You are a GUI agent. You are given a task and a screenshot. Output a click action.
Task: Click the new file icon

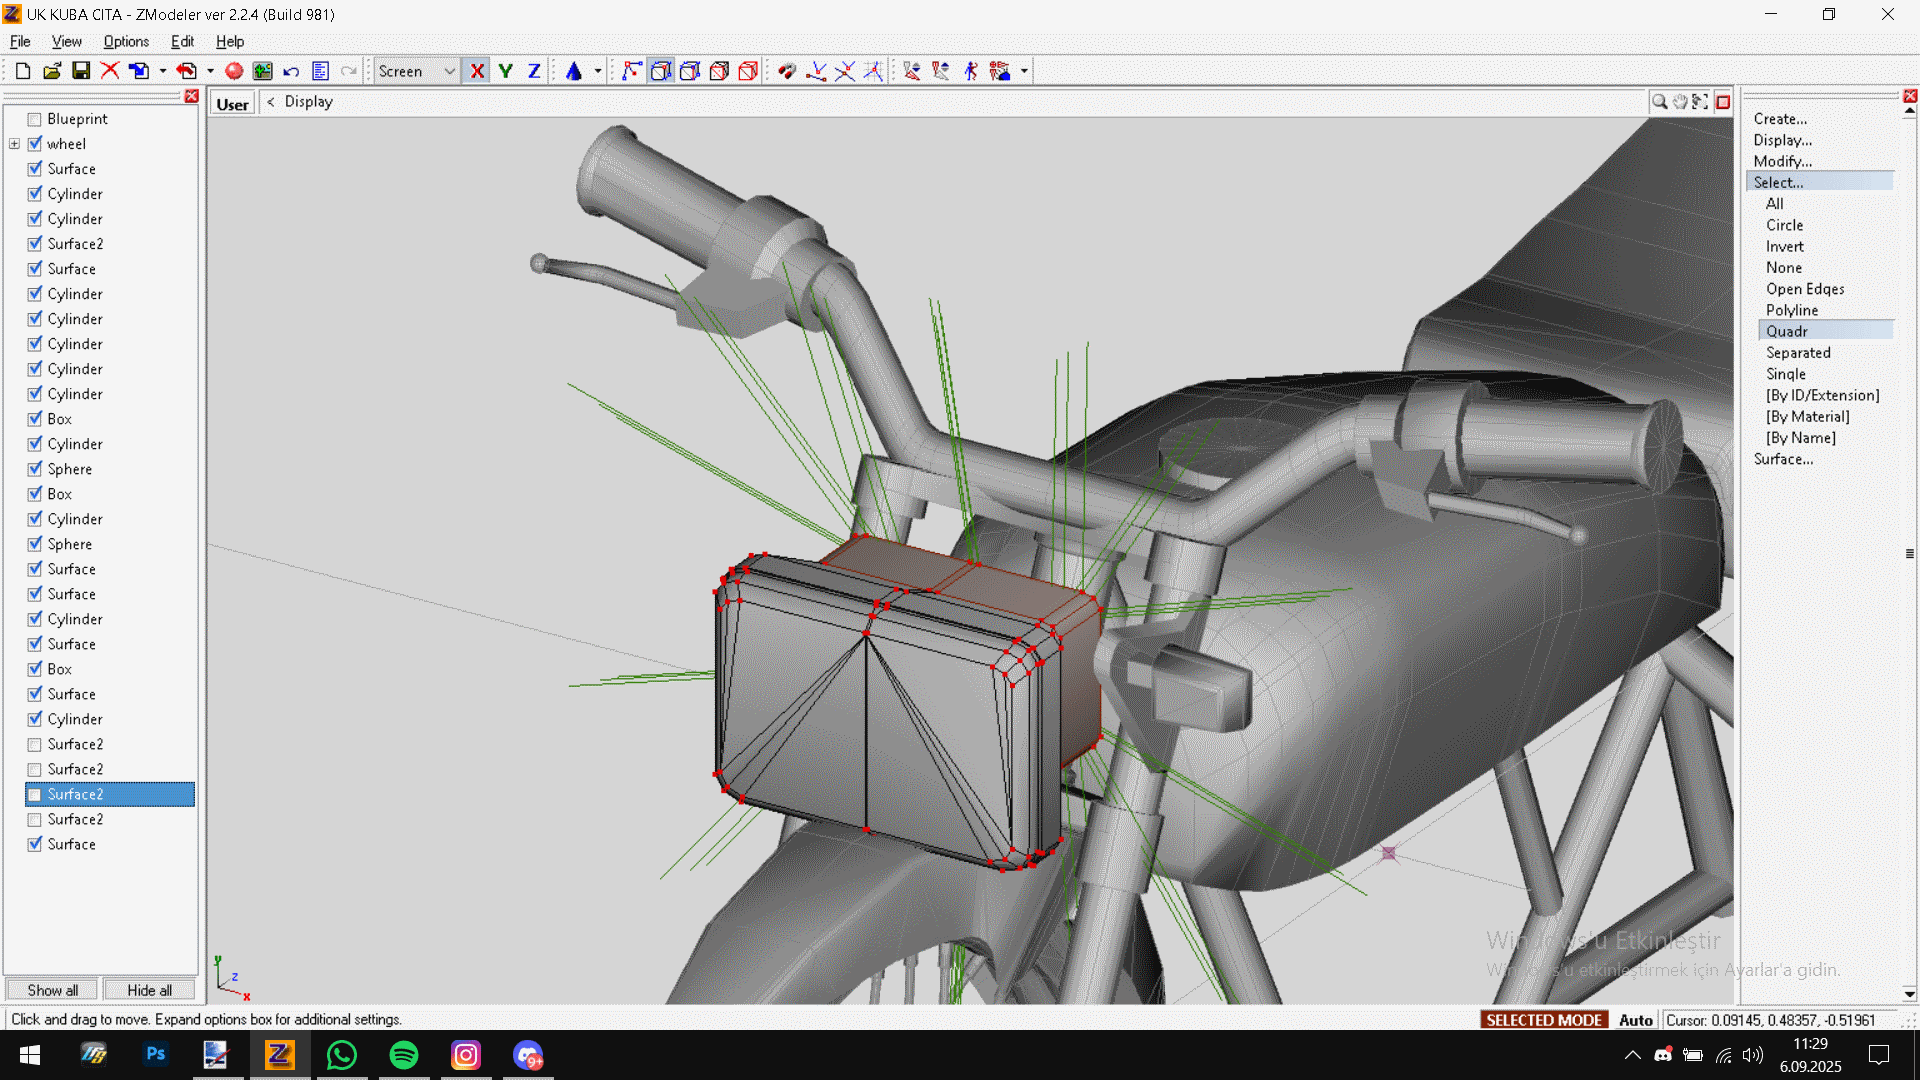pyautogui.click(x=22, y=71)
